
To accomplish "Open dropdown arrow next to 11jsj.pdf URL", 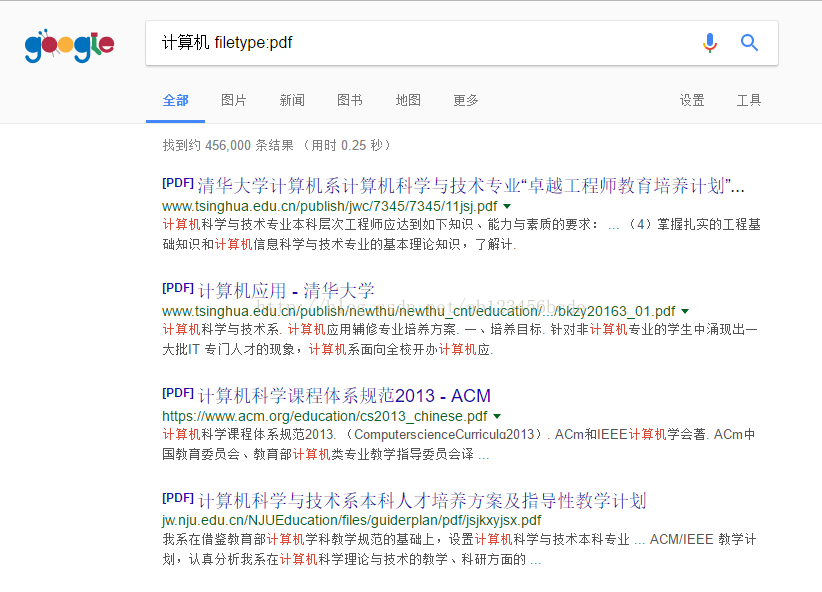I will (507, 206).
